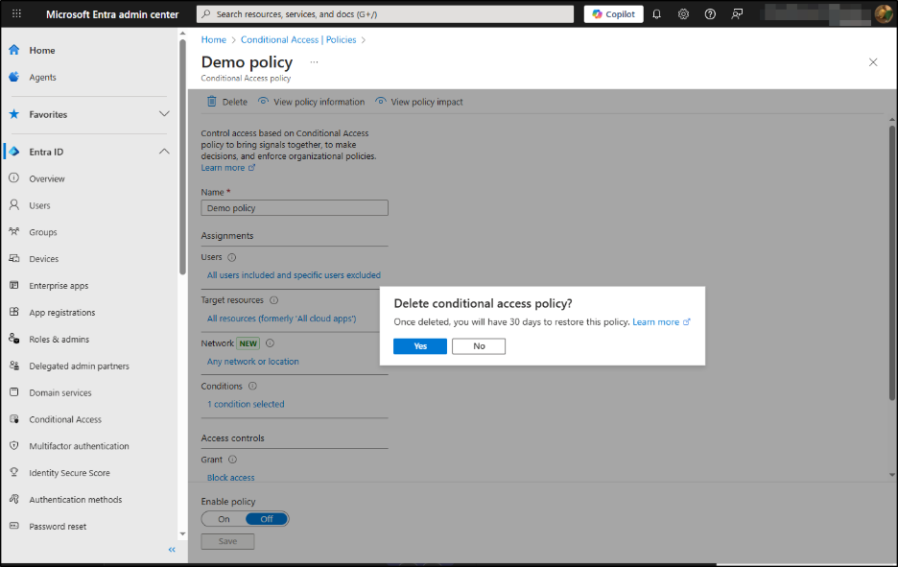
Task: Click the search resources box
Action: coord(385,14)
